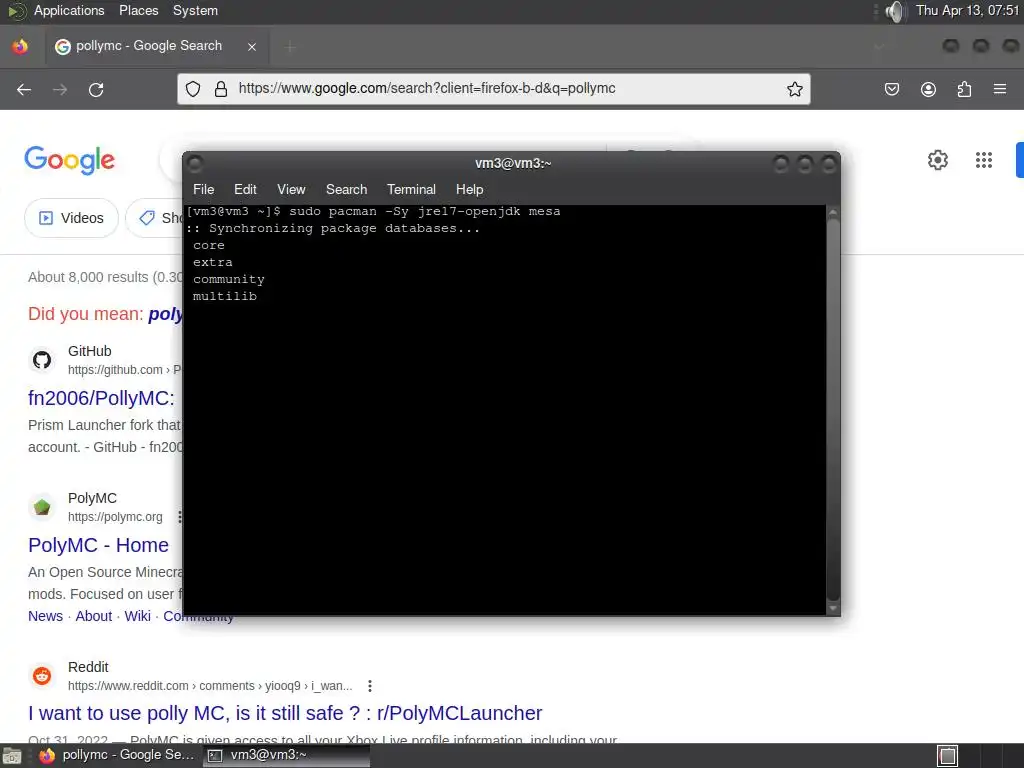Close the pollymc Google Search tab
1024x768 pixels.
click(252, 46)
